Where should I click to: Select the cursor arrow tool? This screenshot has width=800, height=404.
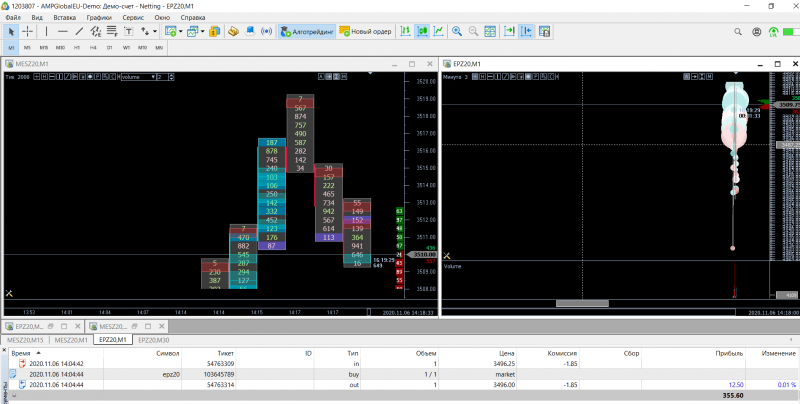click(x=11, y=32)
